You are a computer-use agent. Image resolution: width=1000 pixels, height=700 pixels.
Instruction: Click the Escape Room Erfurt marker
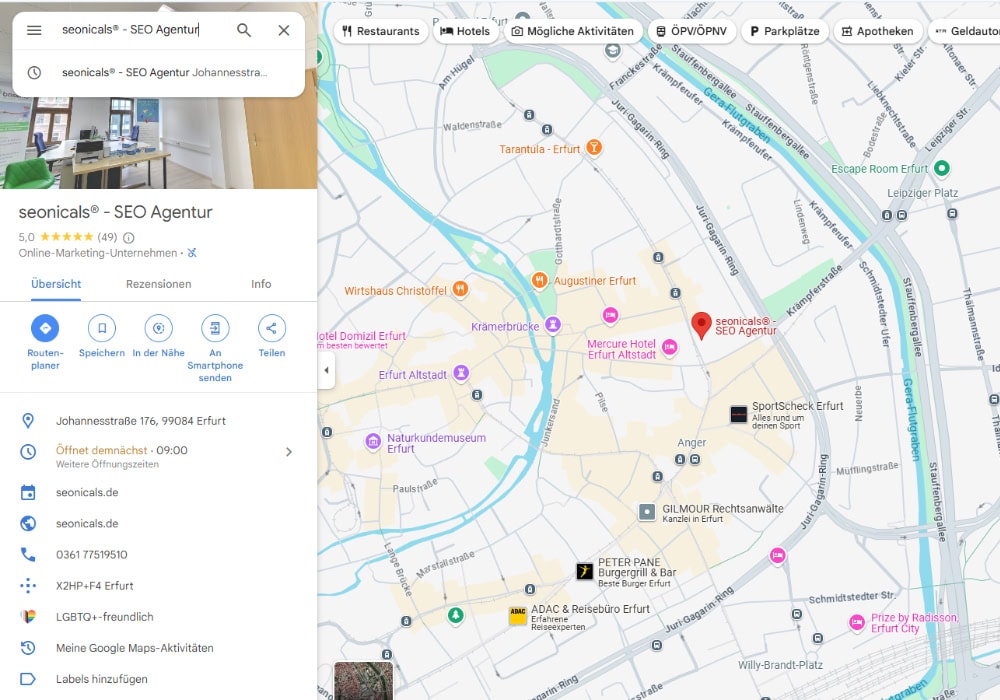click(x=941, y=168)
